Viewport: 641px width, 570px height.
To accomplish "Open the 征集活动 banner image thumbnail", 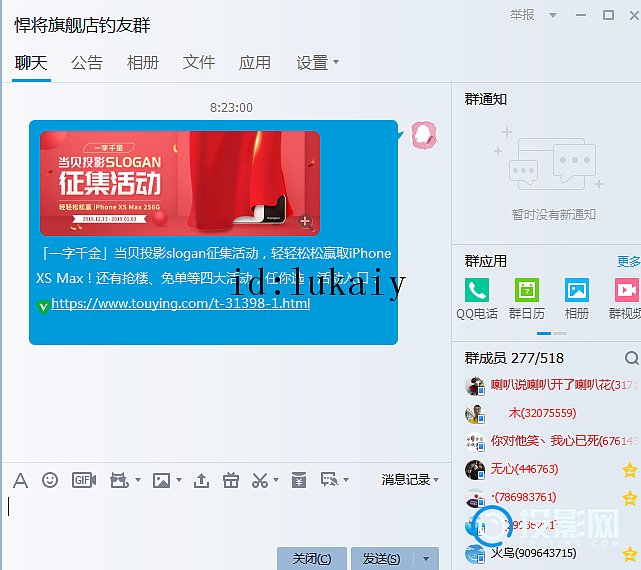I will pos(180,183).
